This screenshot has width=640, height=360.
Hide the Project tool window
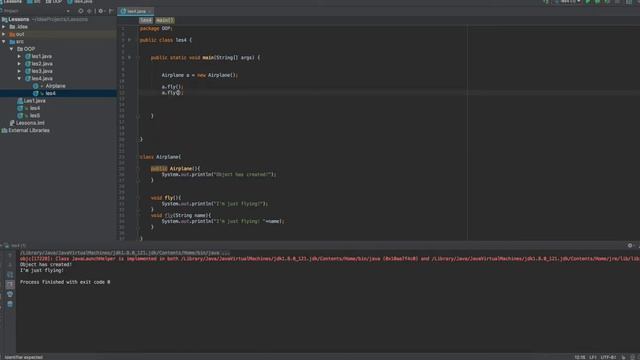click(x=111, y=11)
